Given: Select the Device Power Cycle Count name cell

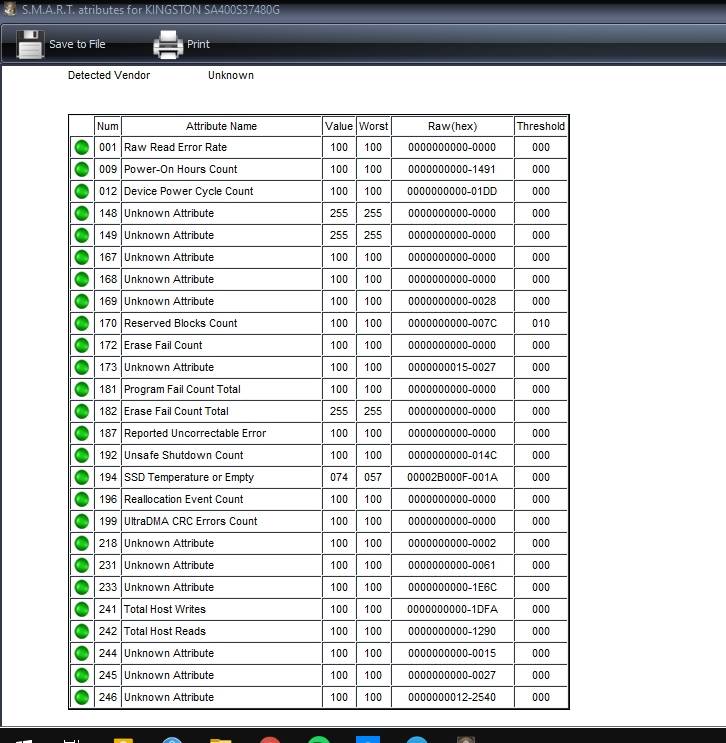Looking at the screenshot, I should (221, 191).
